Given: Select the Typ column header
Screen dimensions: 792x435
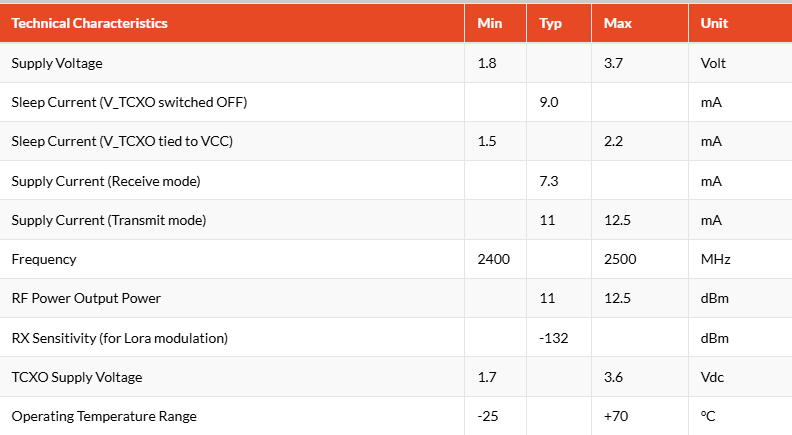Looking at the screenshot, I should (x=550, y=24).
